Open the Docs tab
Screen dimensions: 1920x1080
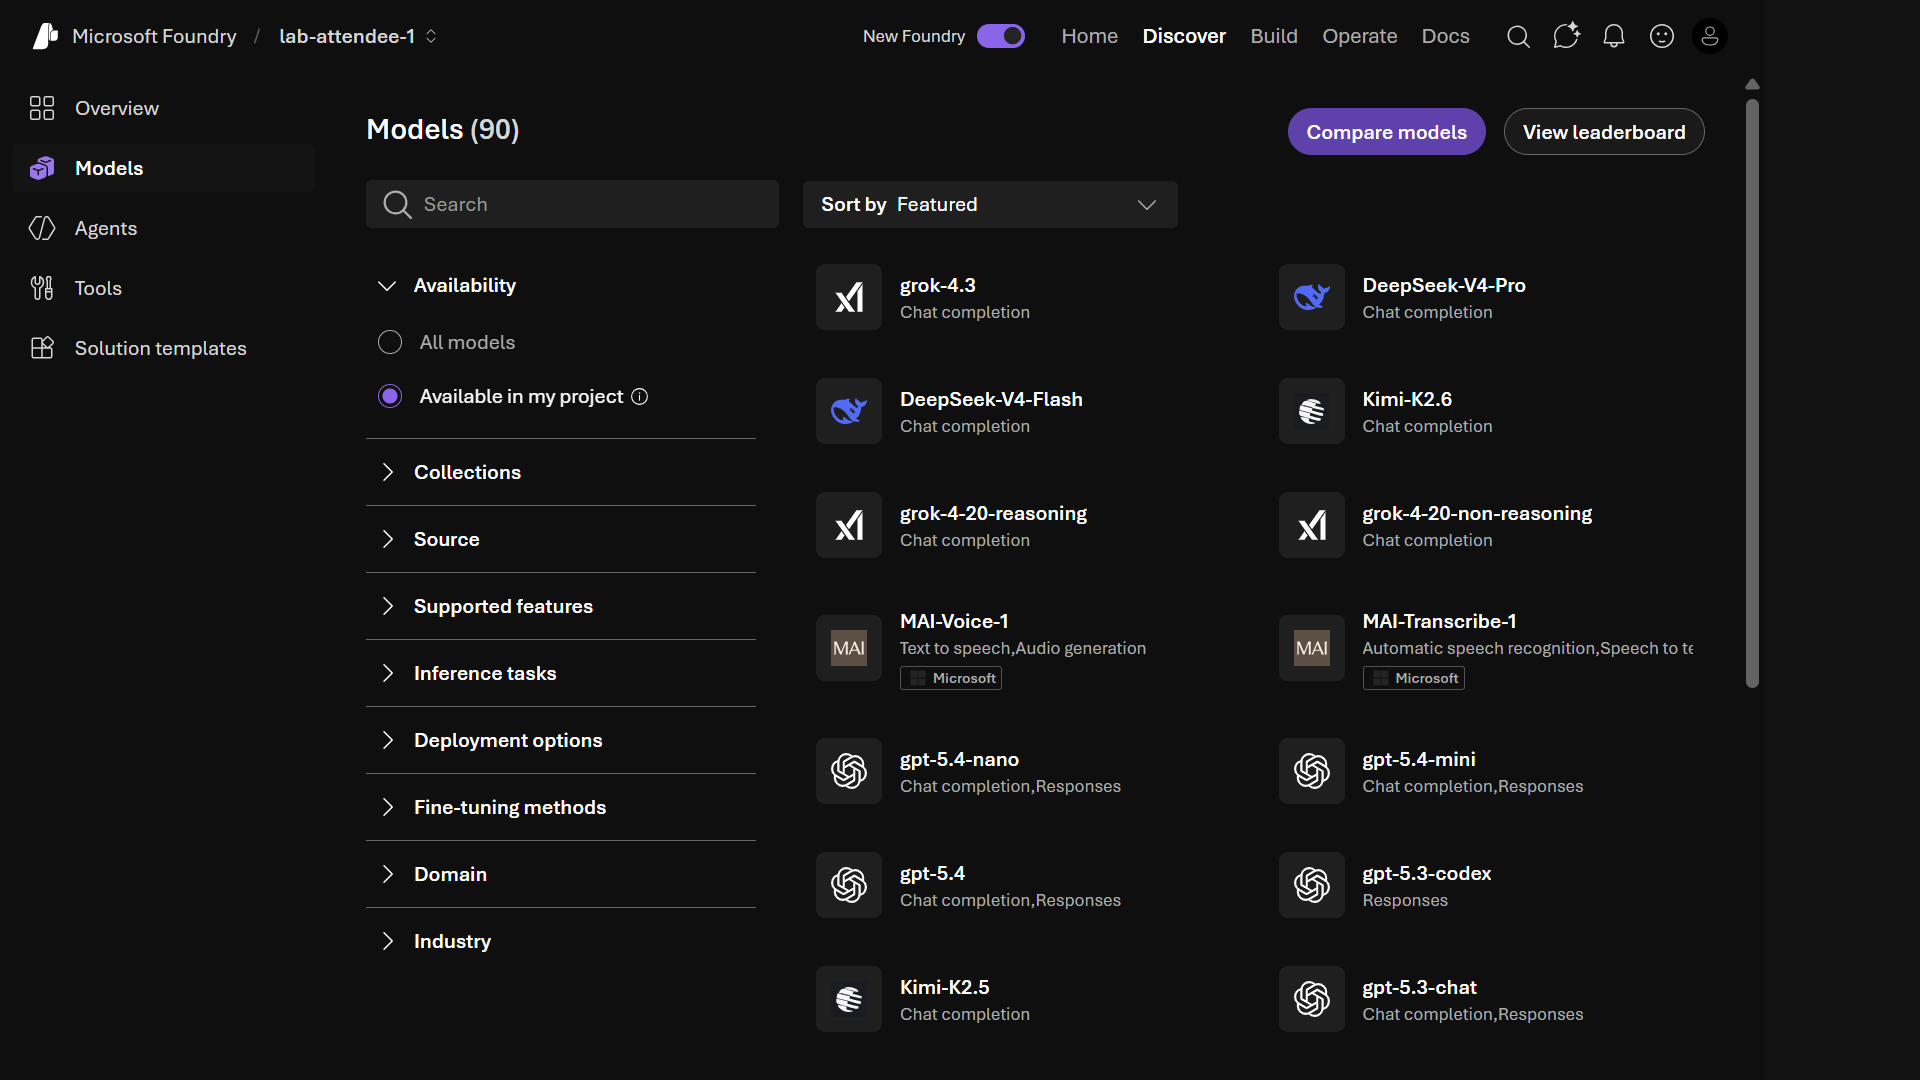(x=1445, y=36)
